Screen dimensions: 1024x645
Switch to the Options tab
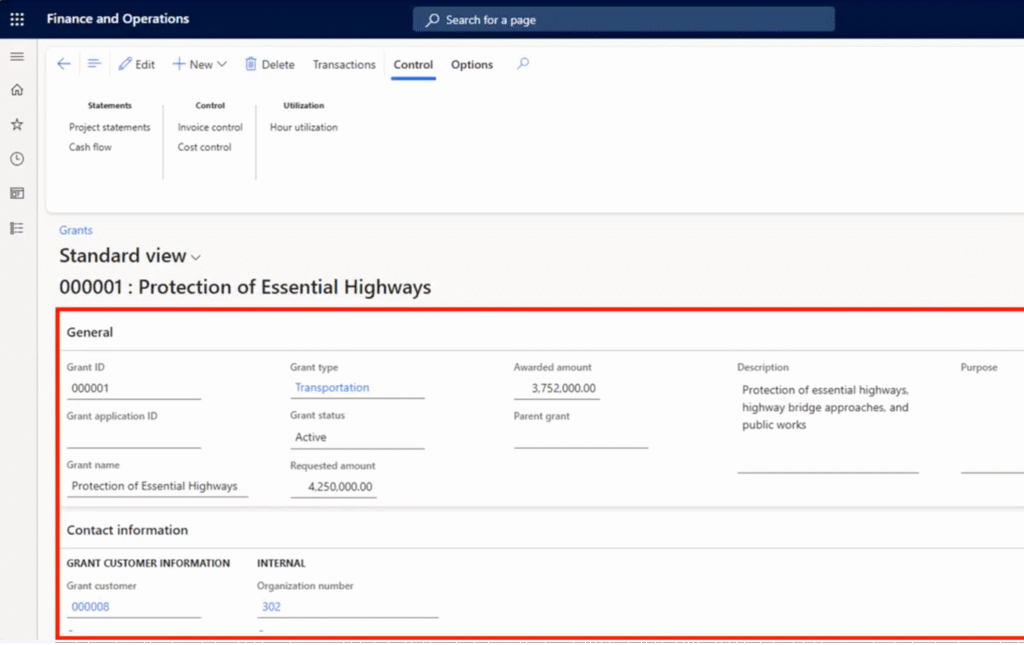472,65
